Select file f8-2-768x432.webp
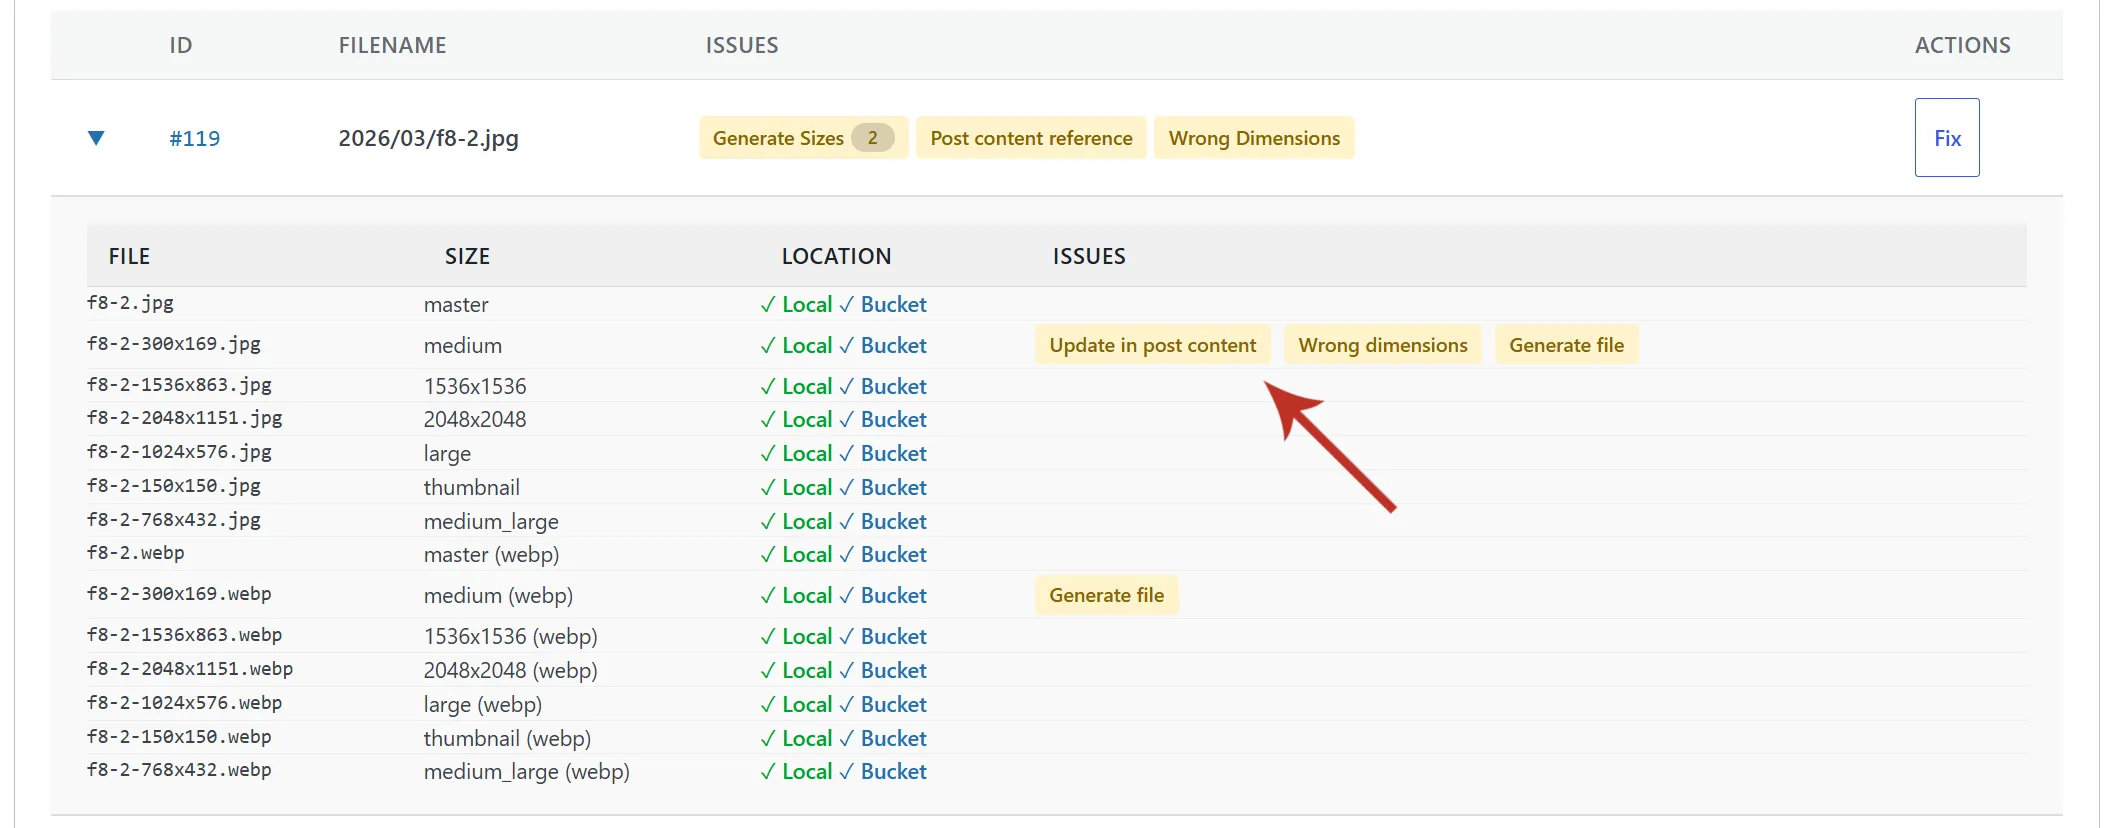 (179, 770)
